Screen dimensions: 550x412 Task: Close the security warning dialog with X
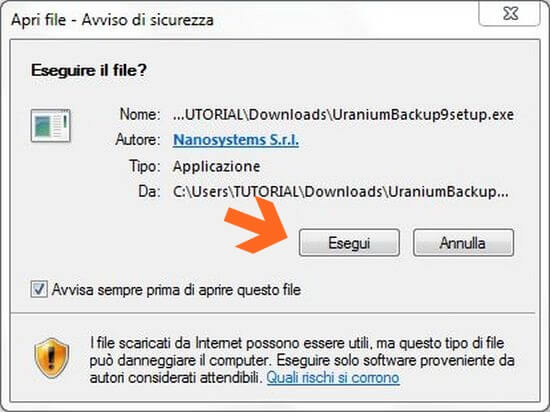click(x=510, y=14)
